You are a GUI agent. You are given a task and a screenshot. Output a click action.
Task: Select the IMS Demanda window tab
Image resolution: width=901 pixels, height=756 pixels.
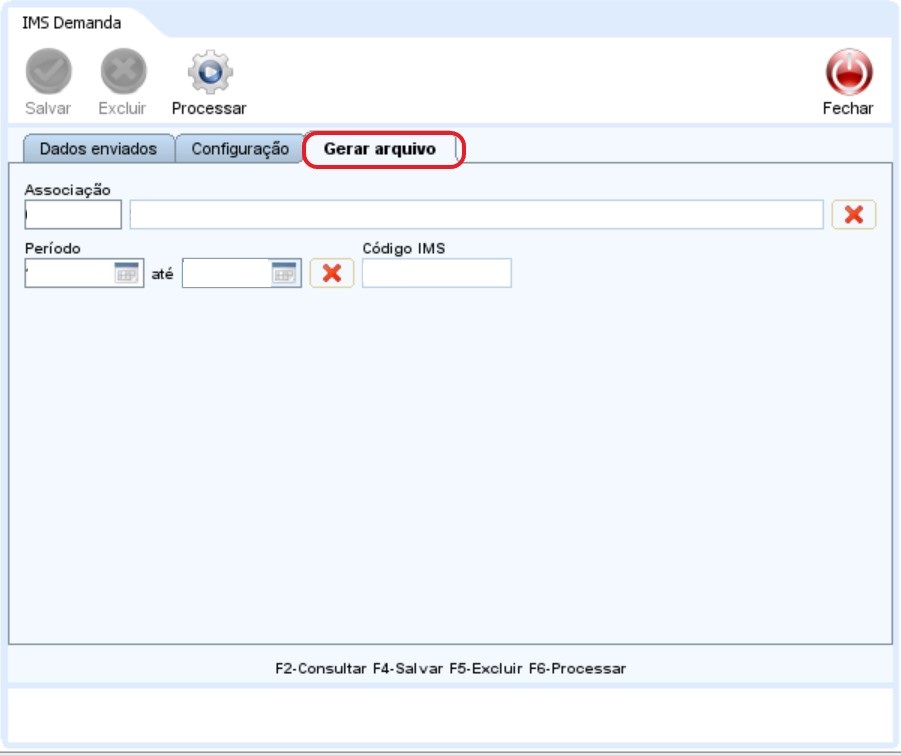point(72,22)
